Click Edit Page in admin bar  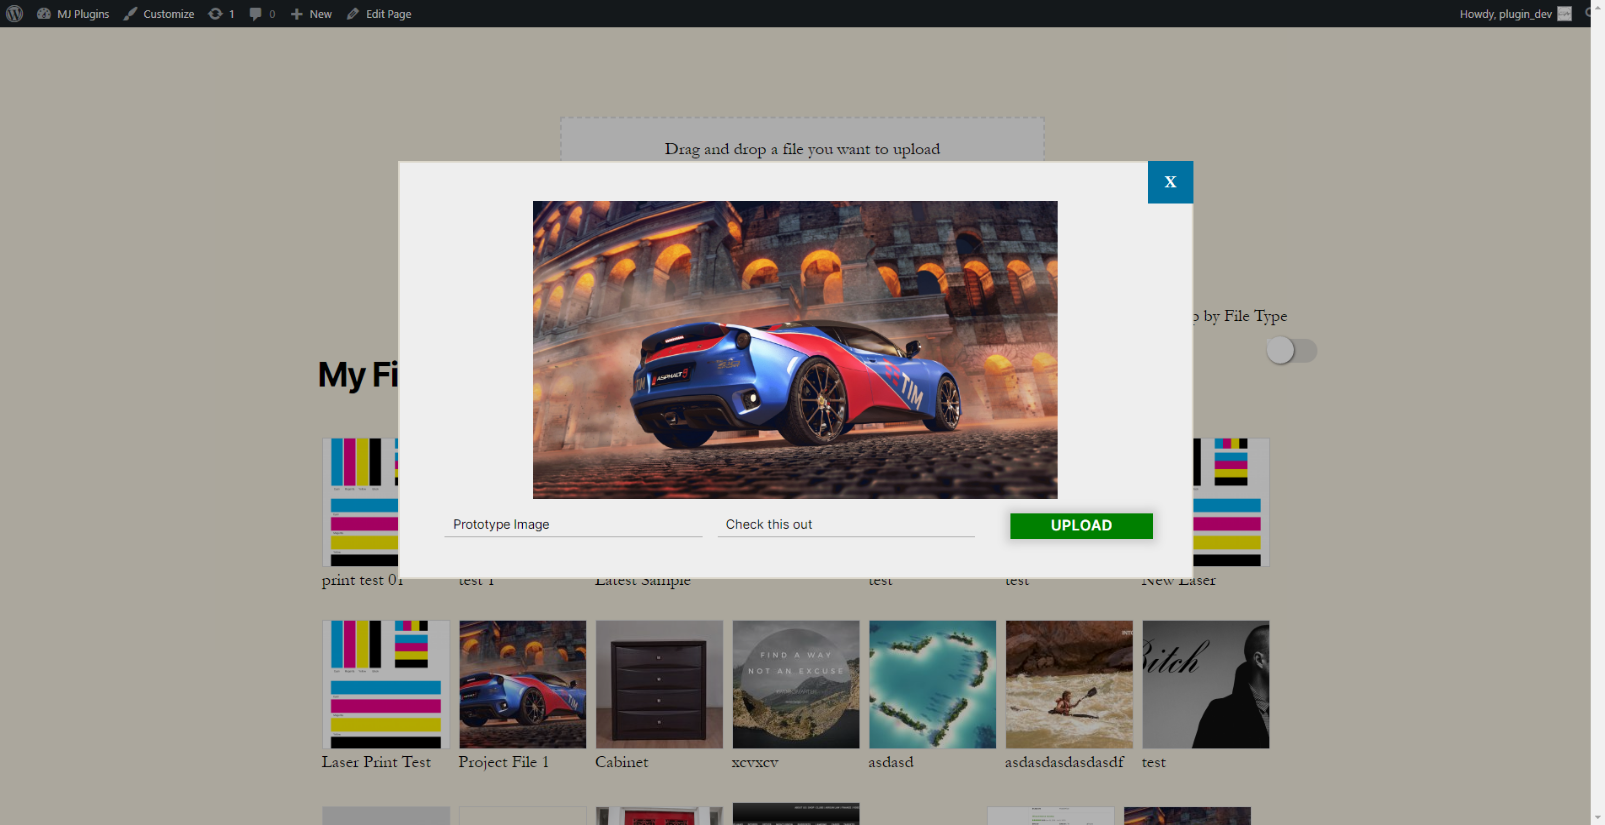[x=379, y=14]
